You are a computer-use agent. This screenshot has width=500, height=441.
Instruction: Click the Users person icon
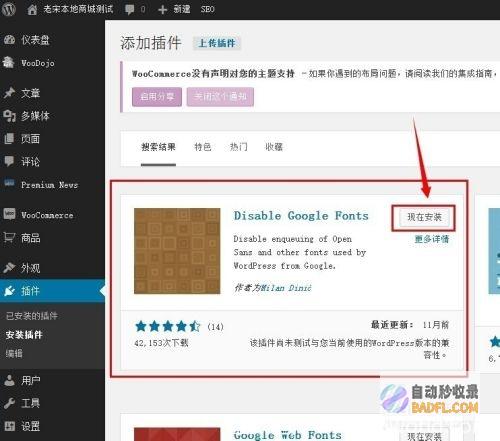[9, 380]
